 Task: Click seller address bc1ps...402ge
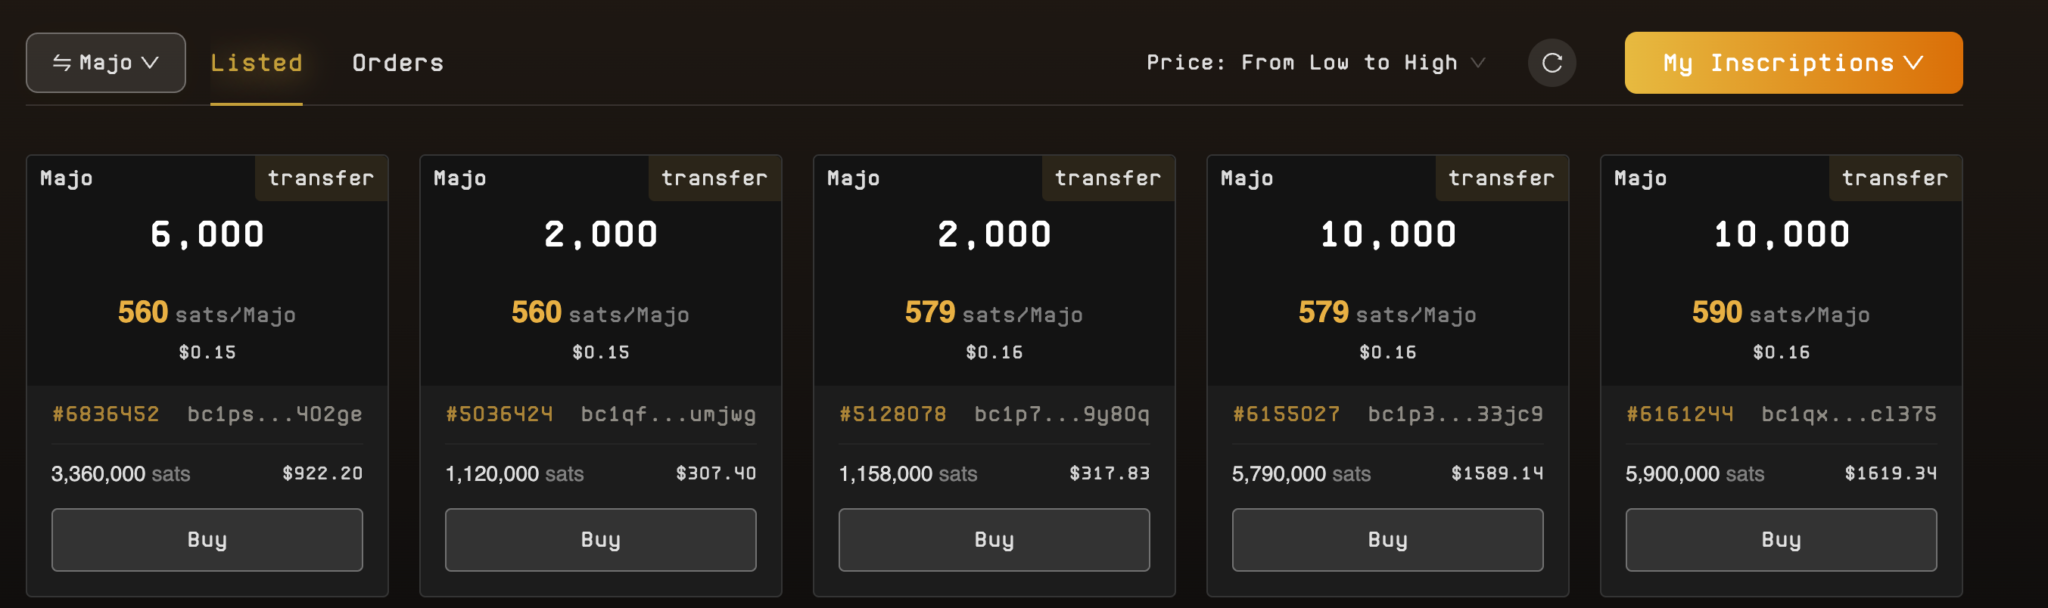tap(275, 414)
